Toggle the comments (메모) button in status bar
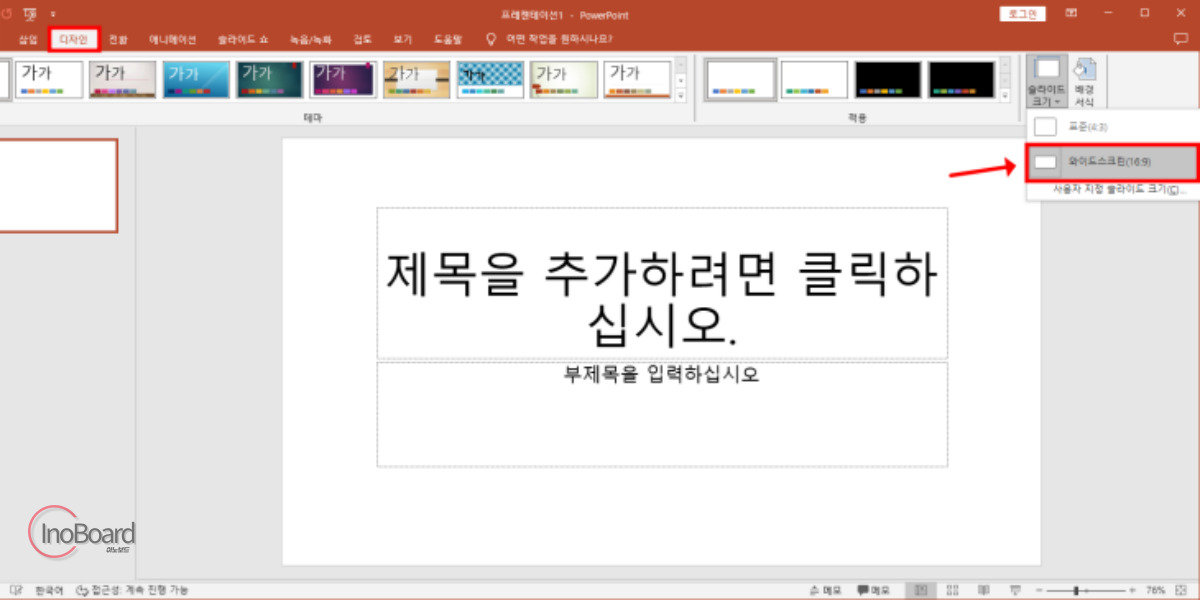The image size is (1200, 600). pyautogui.click(x=874, y=590)
